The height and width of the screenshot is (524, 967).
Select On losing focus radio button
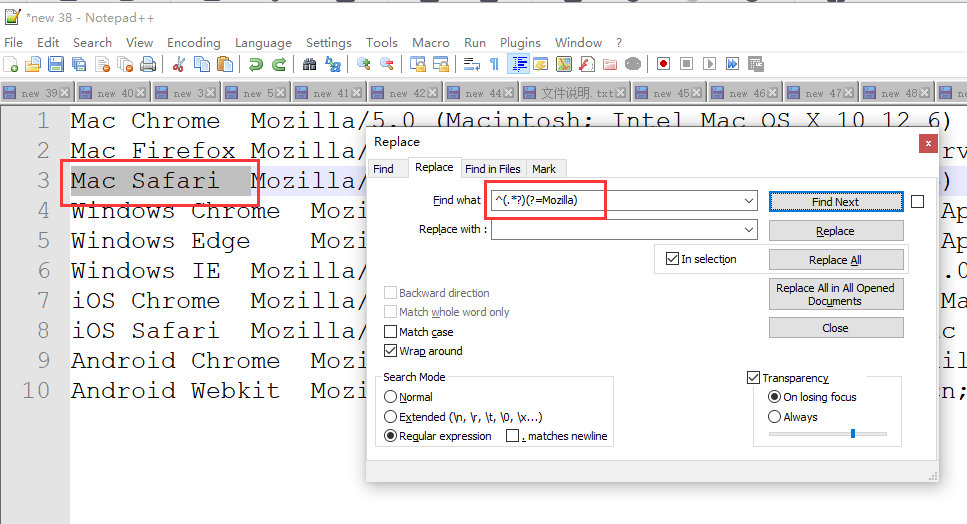click(x=775, y=397)
